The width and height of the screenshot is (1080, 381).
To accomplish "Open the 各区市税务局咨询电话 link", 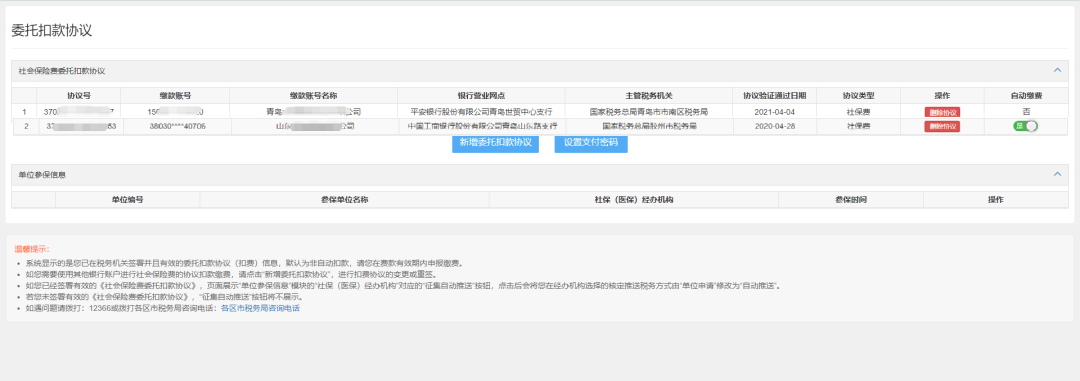I will [260, 308].
